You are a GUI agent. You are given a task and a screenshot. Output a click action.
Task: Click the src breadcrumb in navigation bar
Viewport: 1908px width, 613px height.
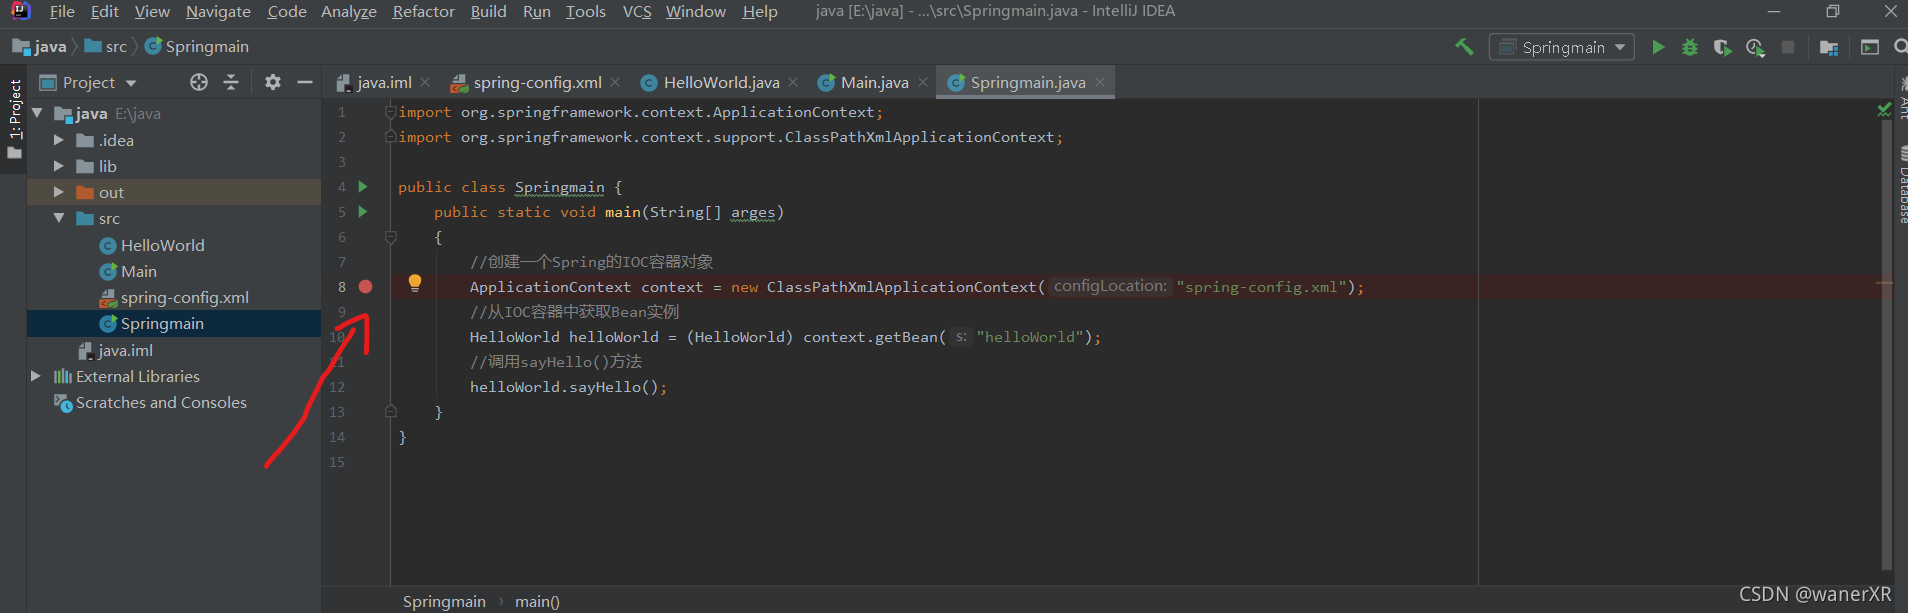tap(106, 46)
